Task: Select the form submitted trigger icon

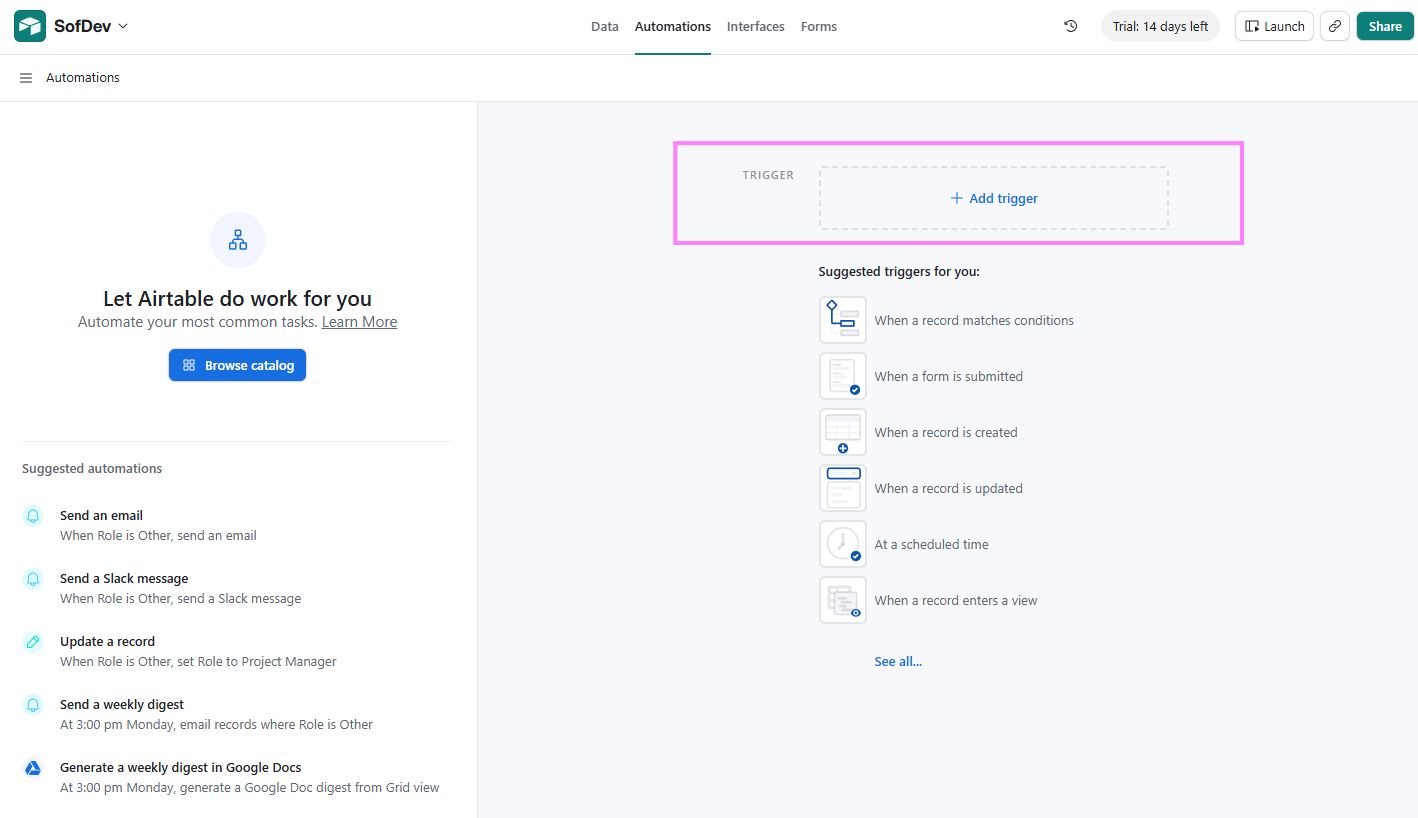Action: tap(843, 376)
